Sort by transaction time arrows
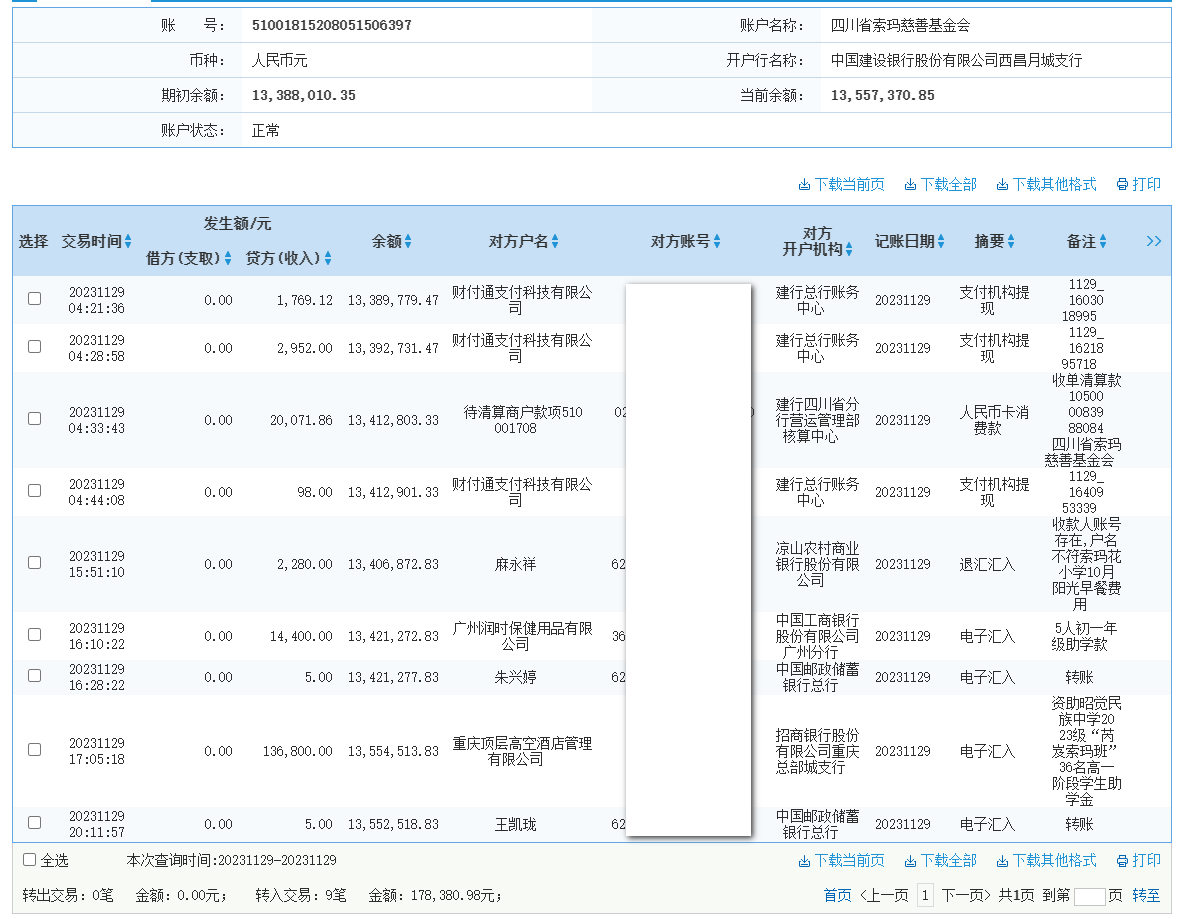The width and height of the screenshot is (1179, 919). 128,241
